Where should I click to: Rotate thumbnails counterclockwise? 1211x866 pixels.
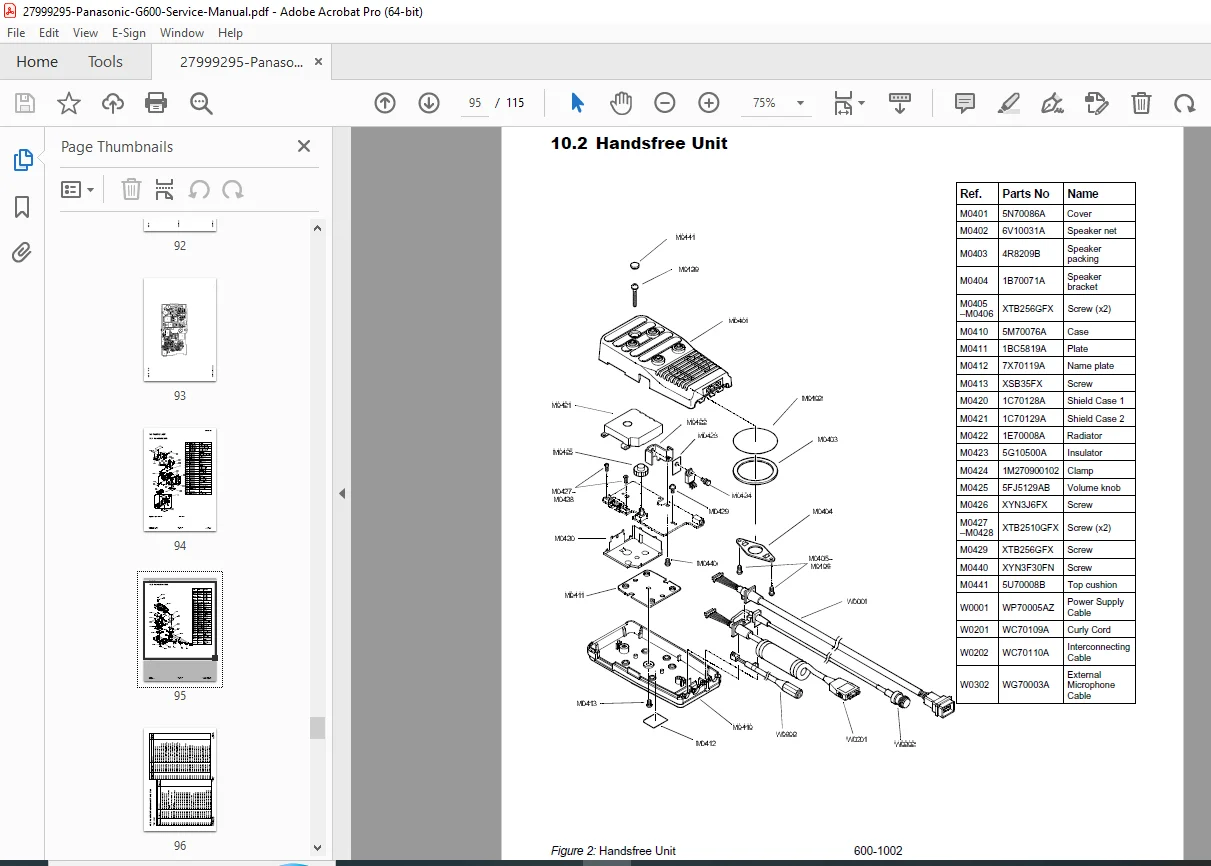(199, 190)
